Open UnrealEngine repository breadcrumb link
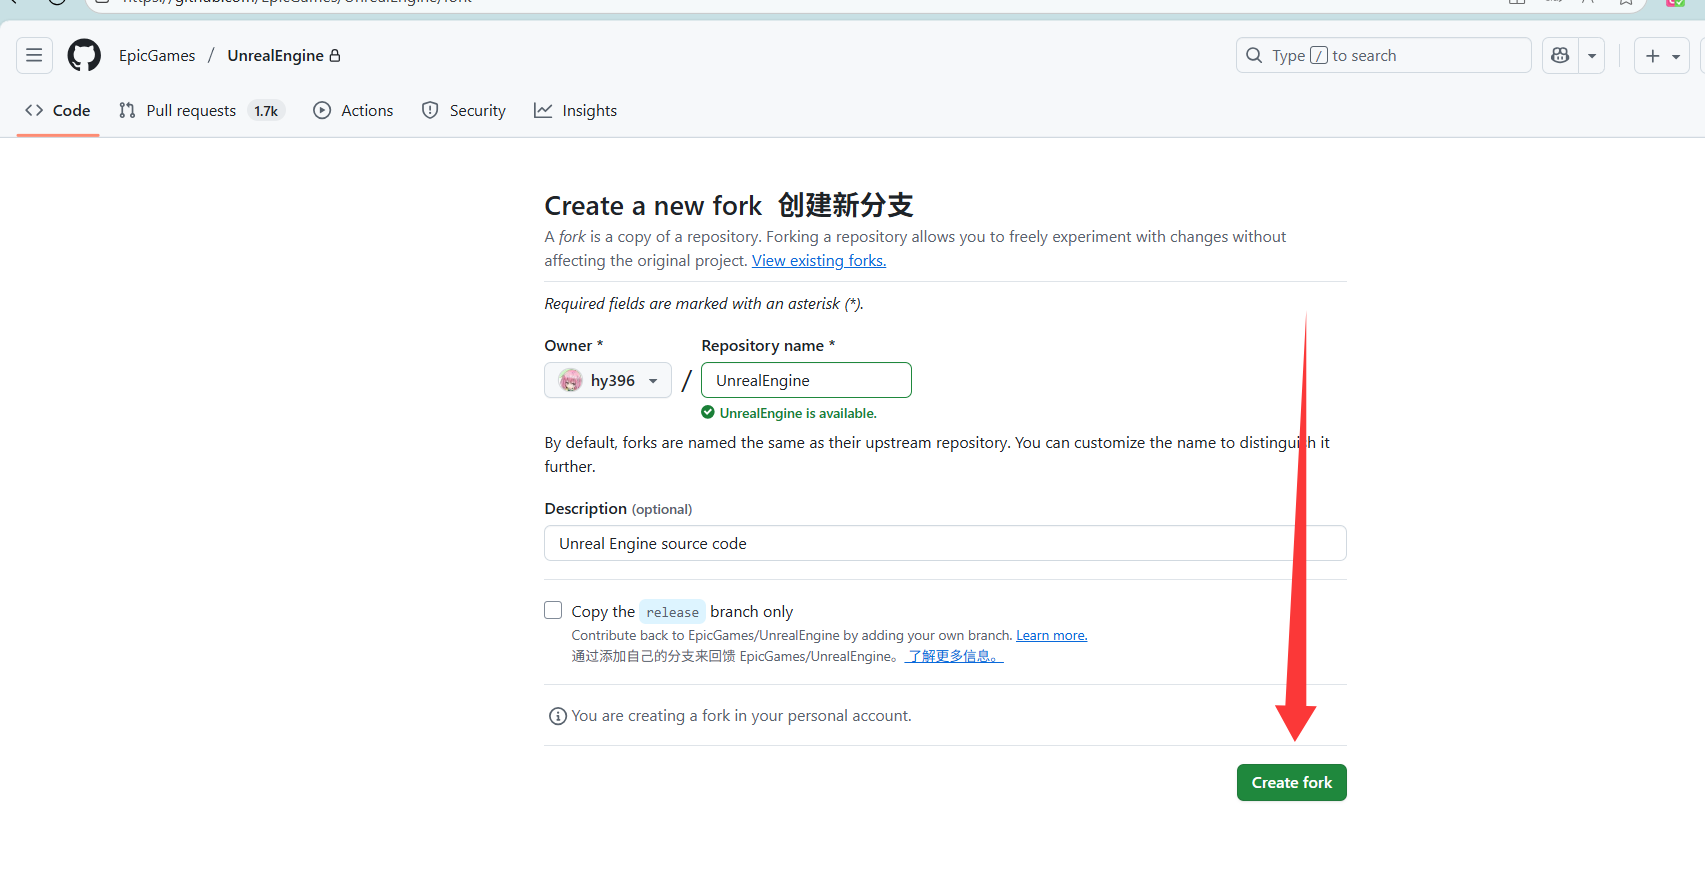The image size is (1705, 879). [x=275, y=56]
